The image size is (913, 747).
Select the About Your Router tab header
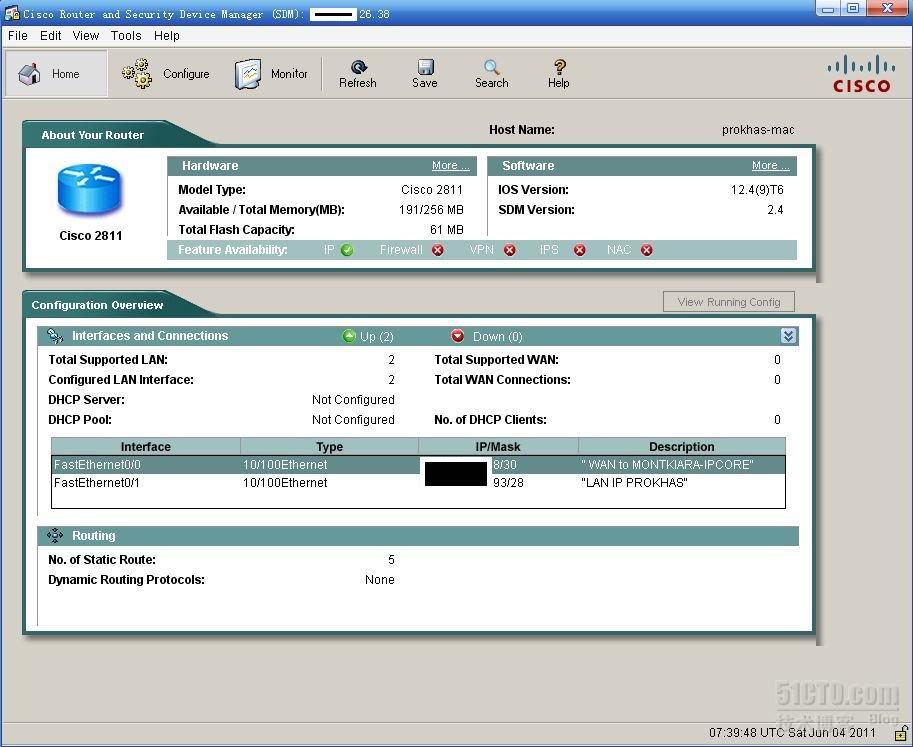[x=93, y=134]
